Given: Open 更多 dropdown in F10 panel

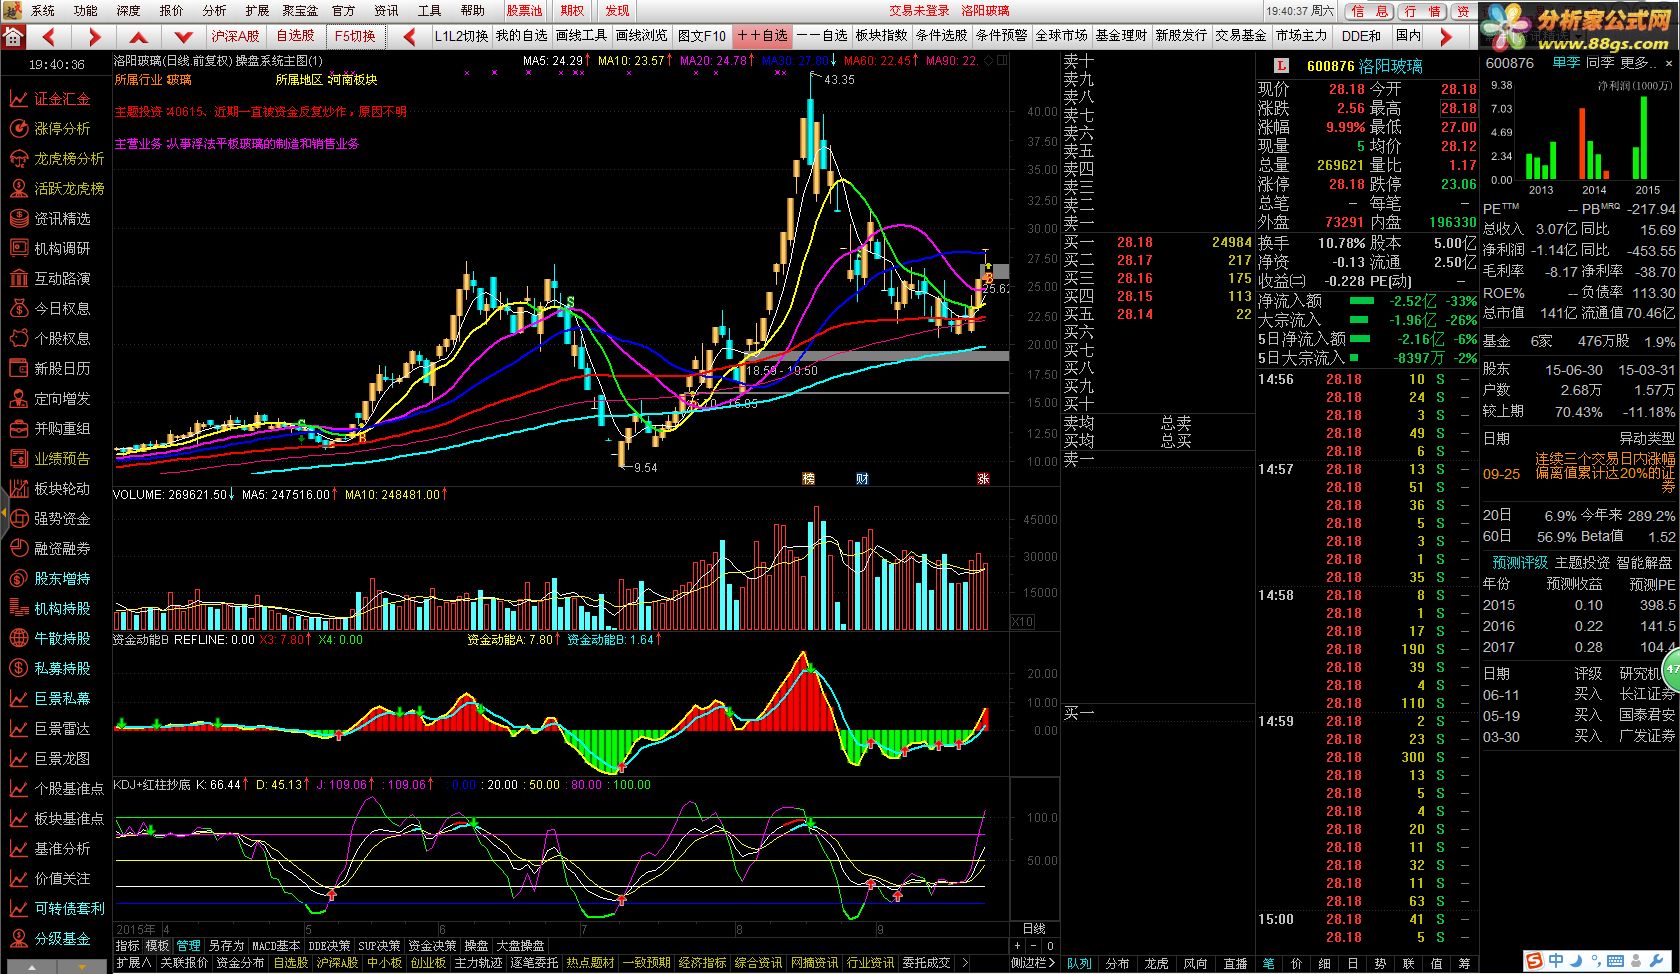Looking at the screenshot, I should click(1639, 63).
